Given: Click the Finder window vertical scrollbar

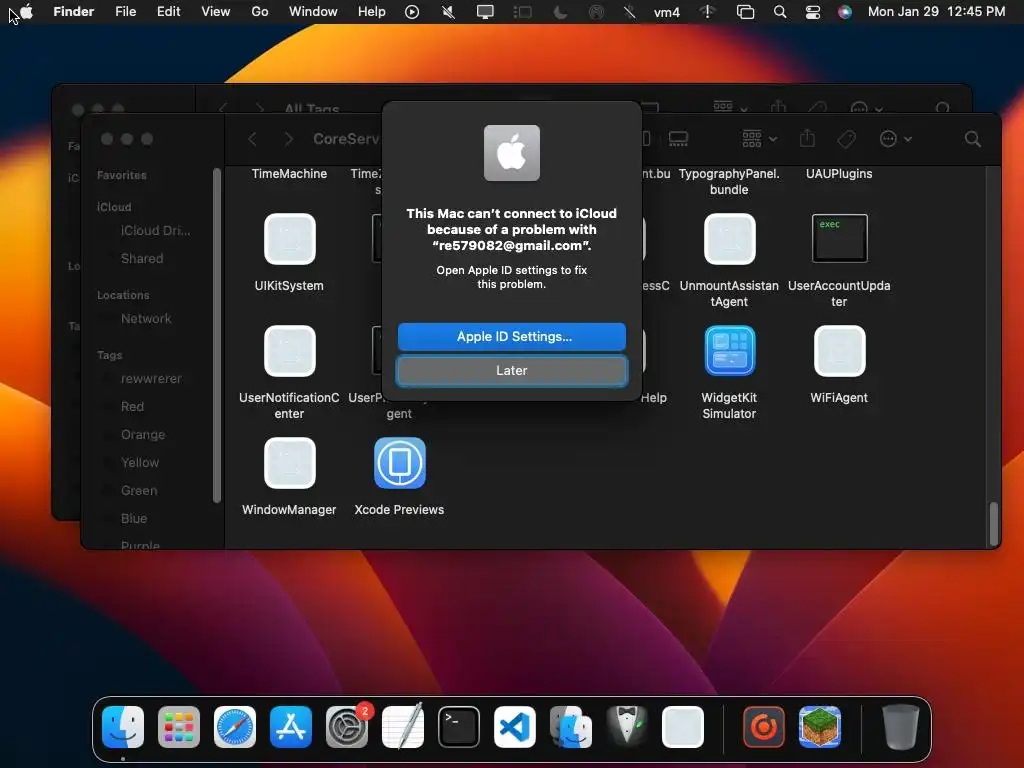Looking at the screenshot, I should coord(993,524).
